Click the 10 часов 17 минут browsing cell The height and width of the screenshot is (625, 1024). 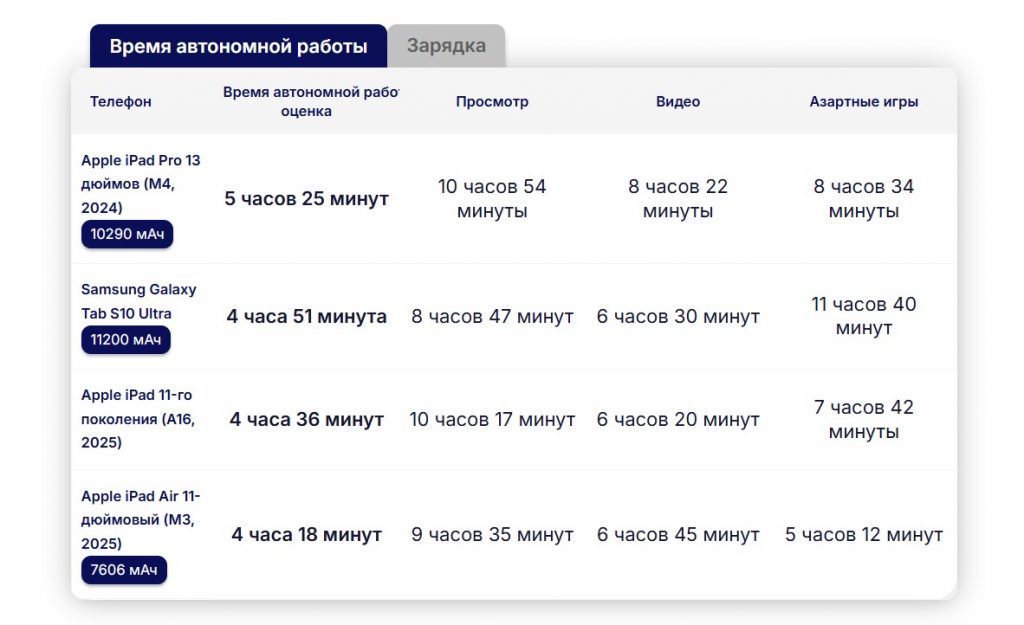492,420
